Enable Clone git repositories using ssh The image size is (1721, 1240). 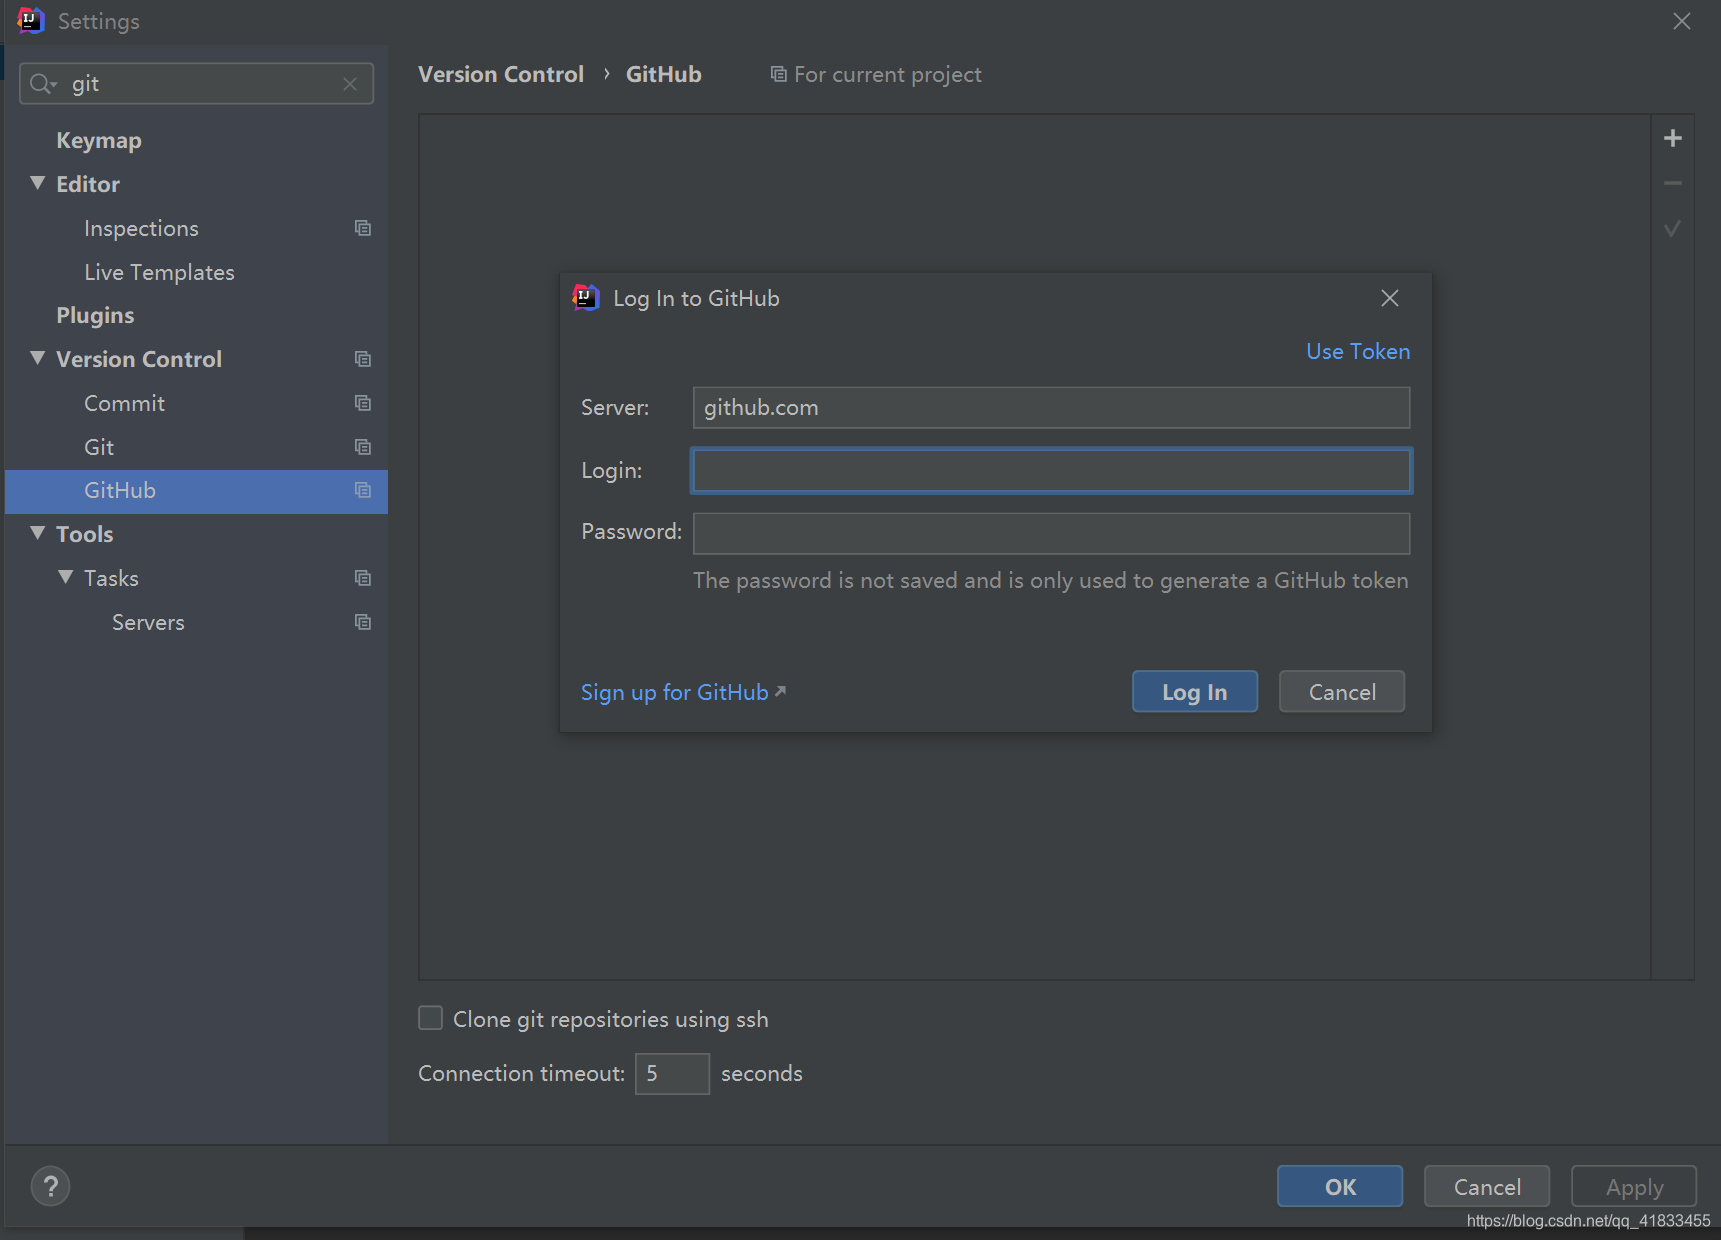click(x=430, y=1018)
